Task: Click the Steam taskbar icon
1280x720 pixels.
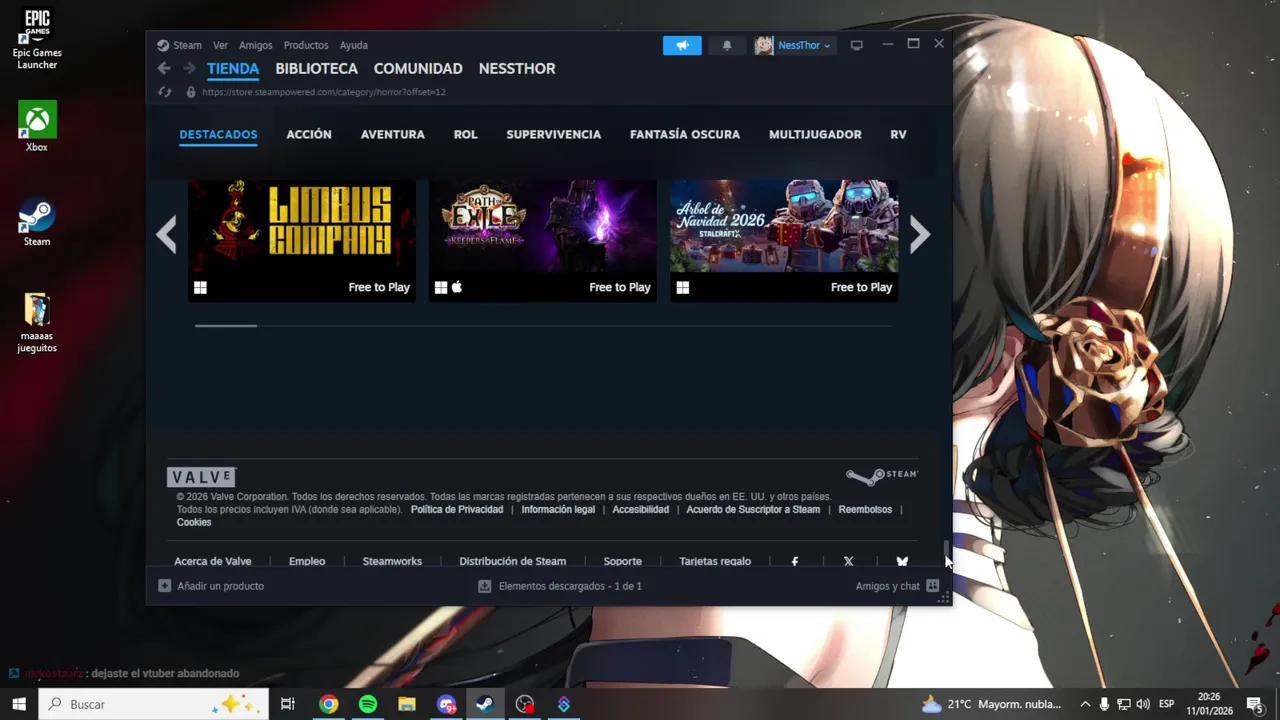Action: 485,704
